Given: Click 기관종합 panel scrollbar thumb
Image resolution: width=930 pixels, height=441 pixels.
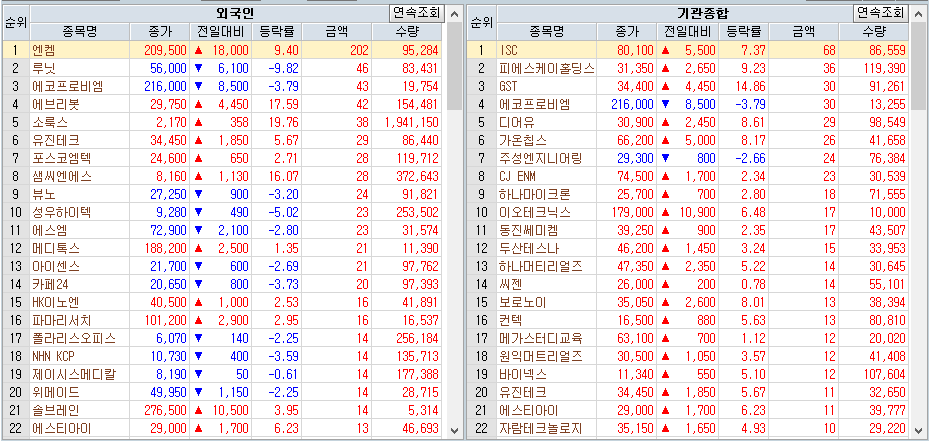Looking at the screenshot, I should click(919, 66).
